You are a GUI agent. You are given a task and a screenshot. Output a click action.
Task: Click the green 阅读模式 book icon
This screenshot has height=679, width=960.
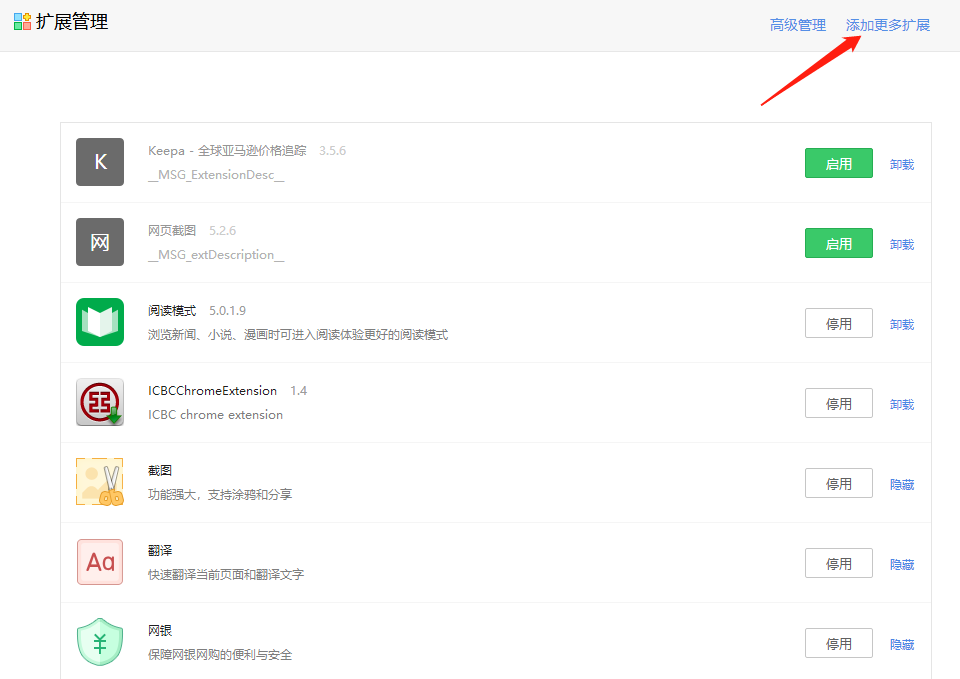tap(100, 322)
